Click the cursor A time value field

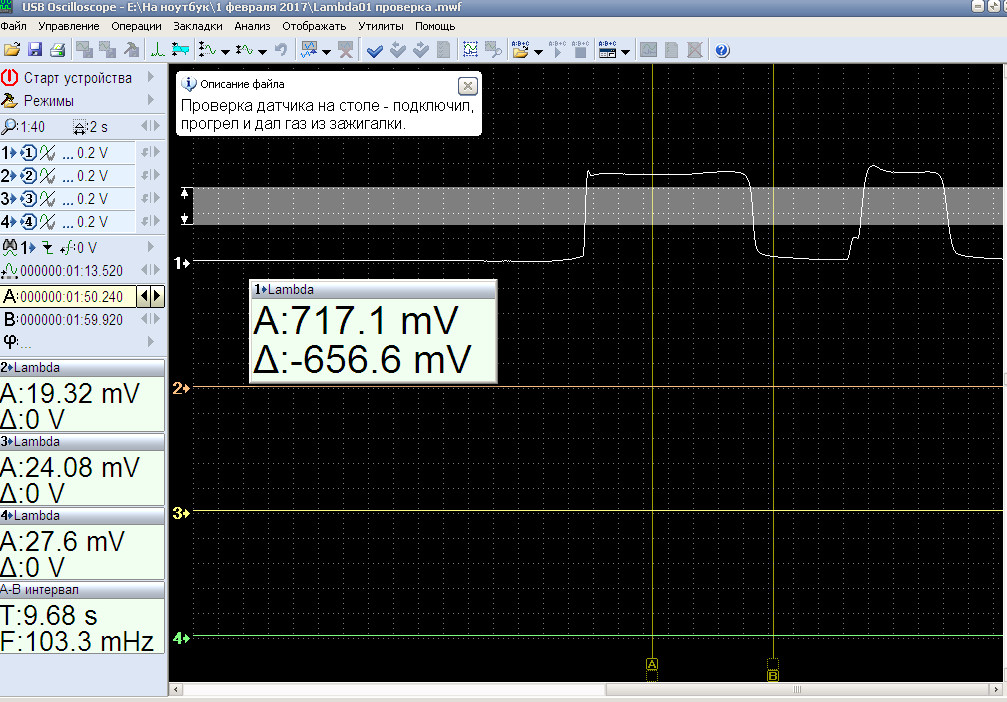click(70, 296)
